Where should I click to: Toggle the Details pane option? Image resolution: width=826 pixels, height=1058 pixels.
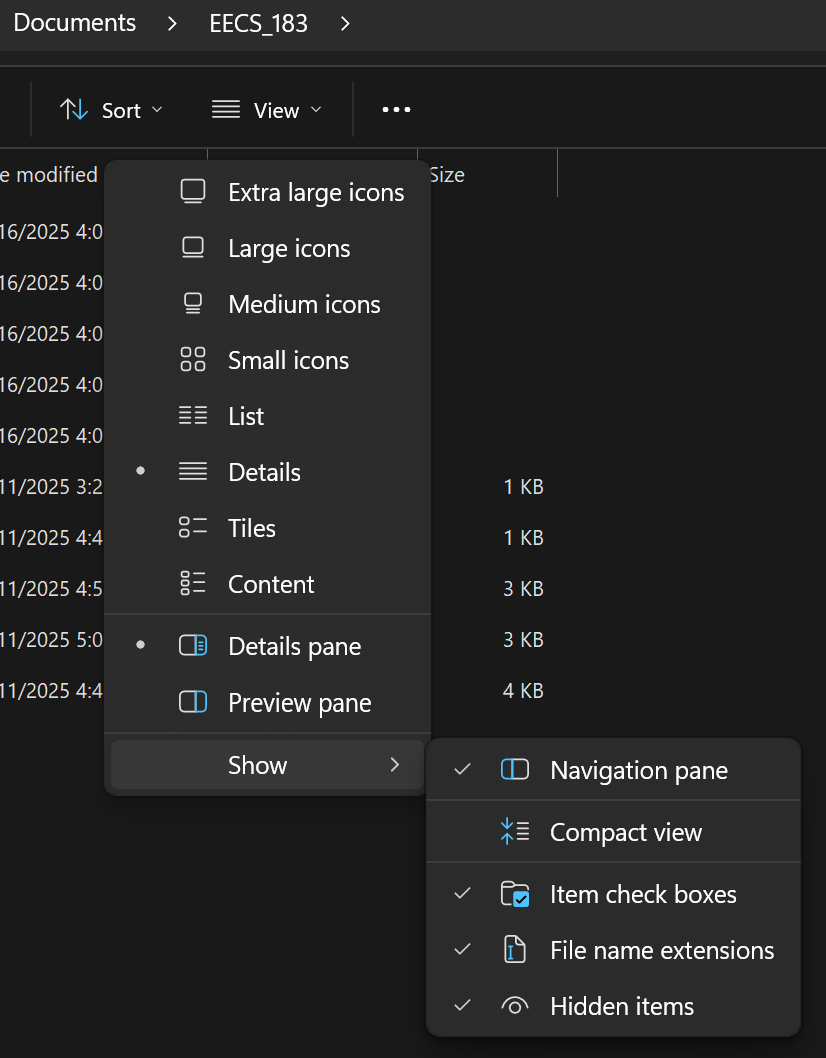pos(267,646)
